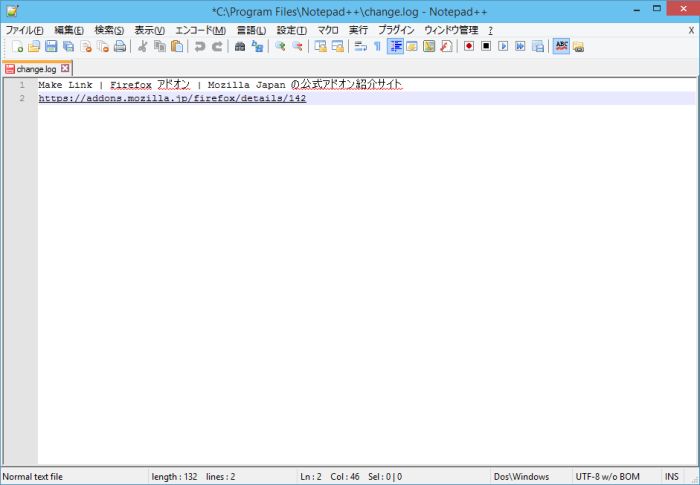The height and width of the screenshot is (485, 700).
Task: Redo the last edit
Action: [217, 46]
